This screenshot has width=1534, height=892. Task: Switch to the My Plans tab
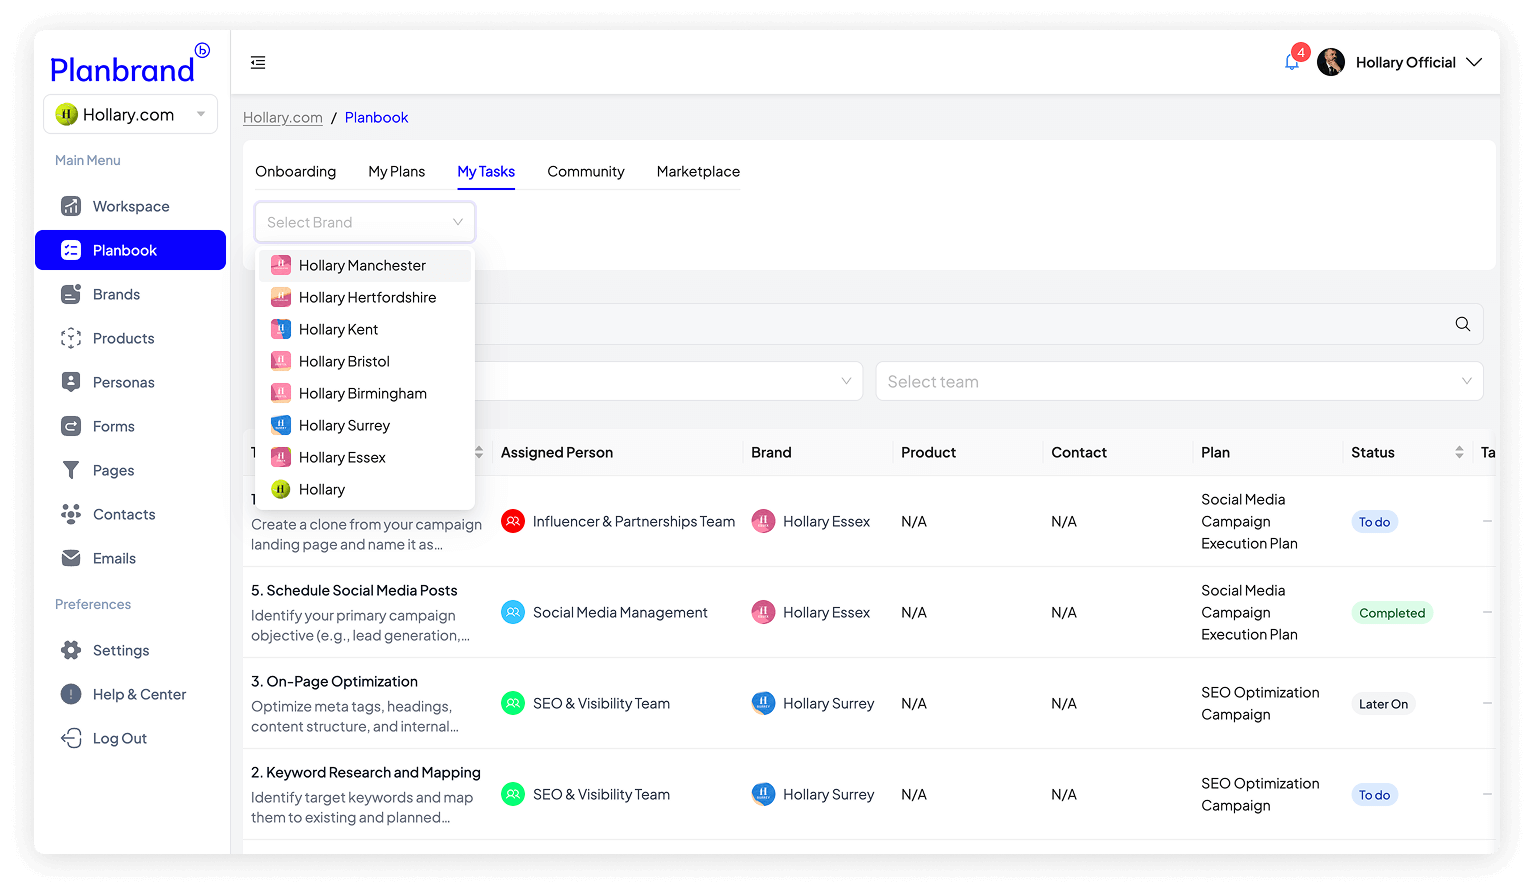tap(396, 172)
